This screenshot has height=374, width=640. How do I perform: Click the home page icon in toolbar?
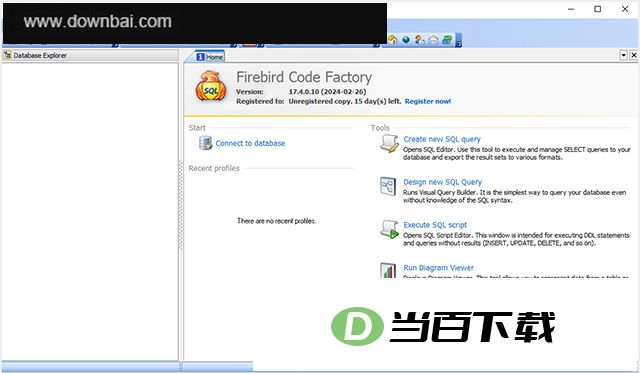click(393, 40)
